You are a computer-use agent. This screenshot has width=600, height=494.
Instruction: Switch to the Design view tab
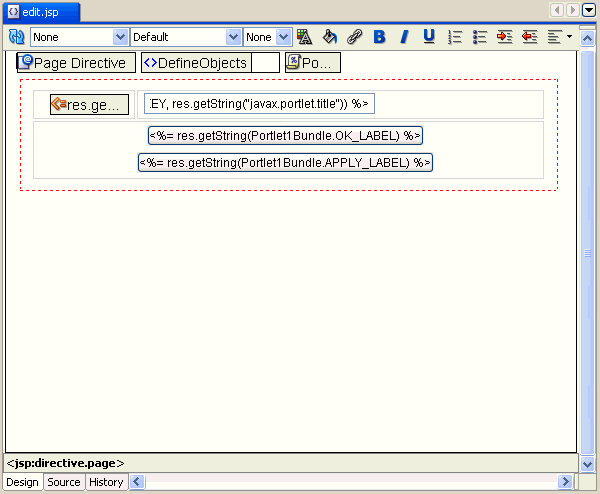[x=22, y=482]
